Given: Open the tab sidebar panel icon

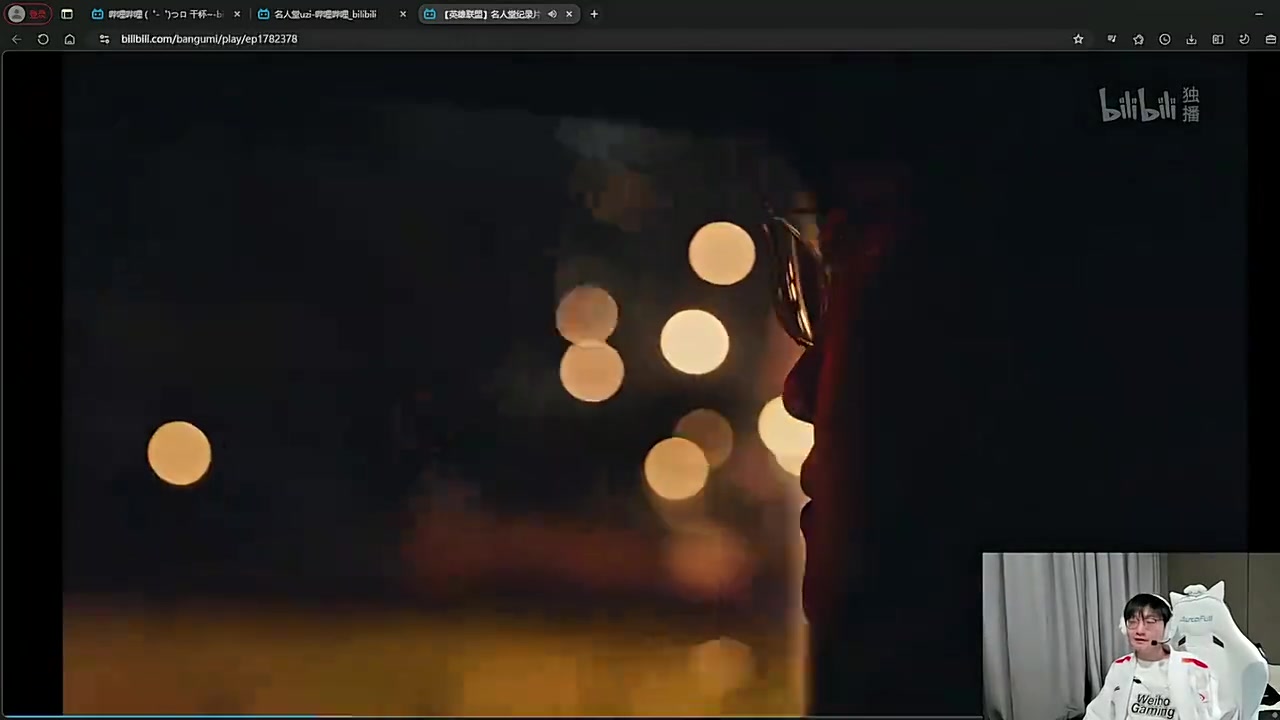Looking at the screenshot, I should pos(67,14).
